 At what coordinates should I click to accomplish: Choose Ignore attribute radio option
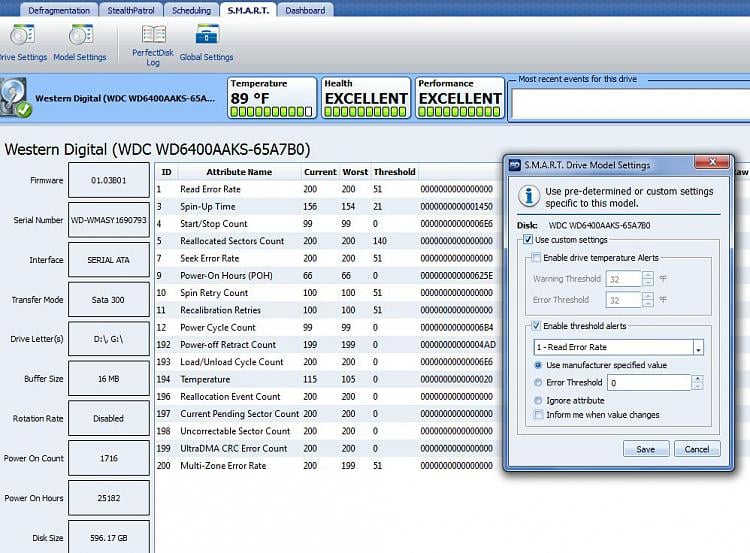click(x=538, y=400)
